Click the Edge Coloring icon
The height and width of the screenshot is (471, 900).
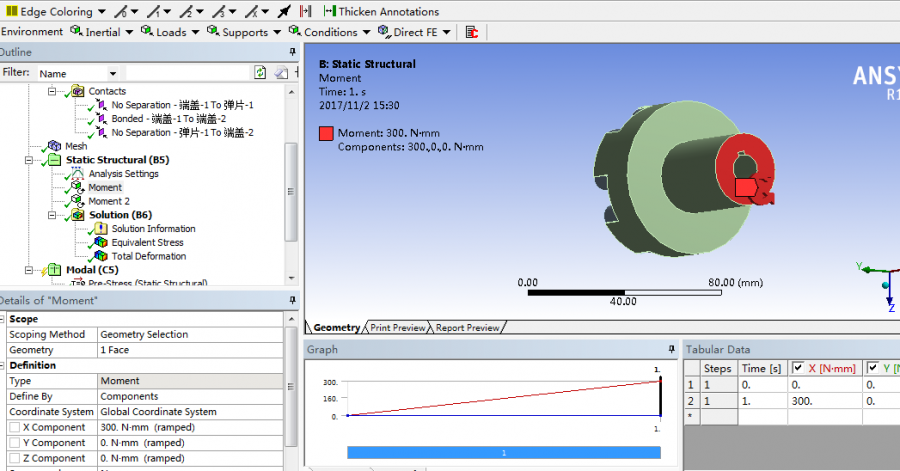coord(10,12)
